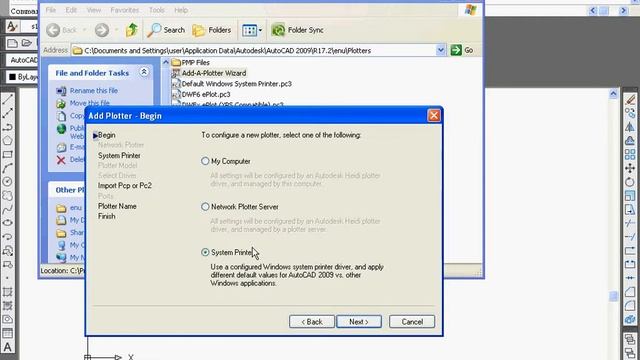Select the Revision Cloud tool

click(7, 196)
